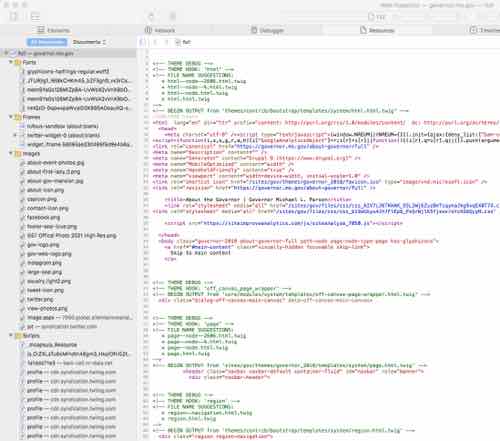
Task: Click the Resources tab icon
Action: (x=363, y=30)
